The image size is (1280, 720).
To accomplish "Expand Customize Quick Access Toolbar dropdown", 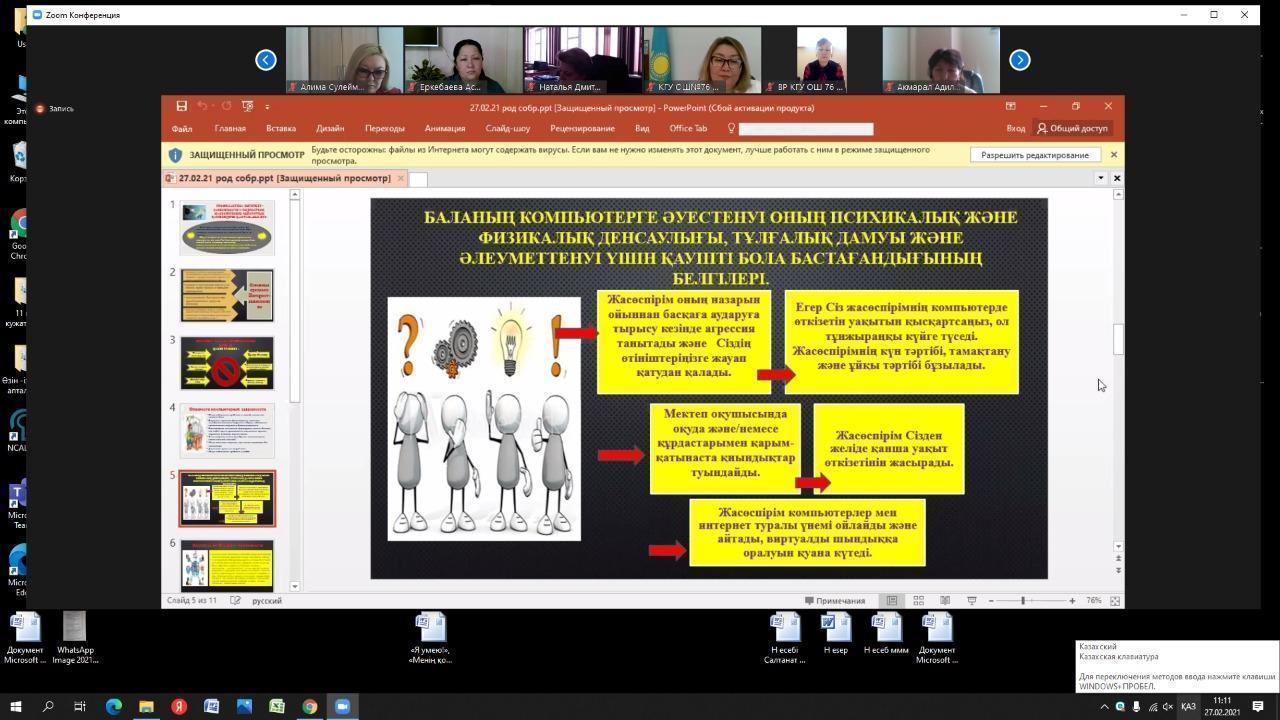I will coord(267,106).
